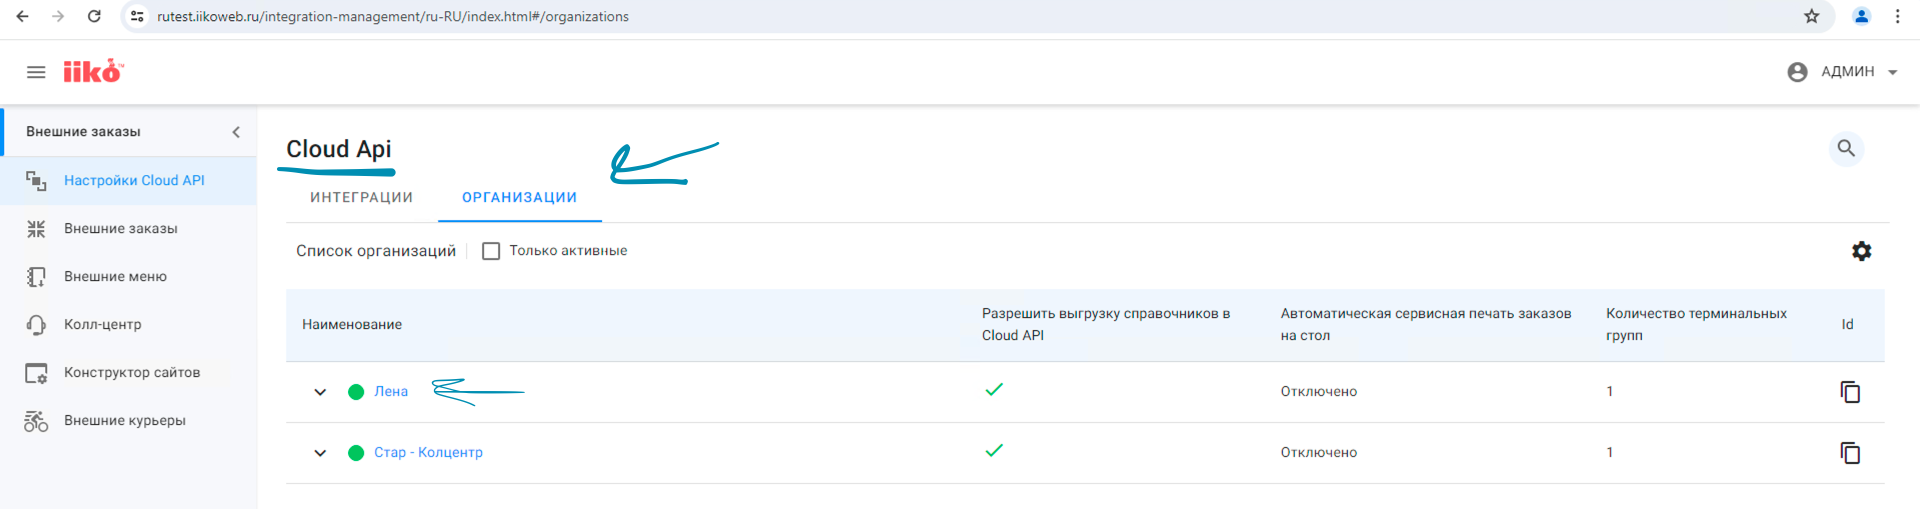The height and width of the screenshot is (509, 1920).
Task: Copy Id of Стар - Колцентр organization
Action: 1850,453
